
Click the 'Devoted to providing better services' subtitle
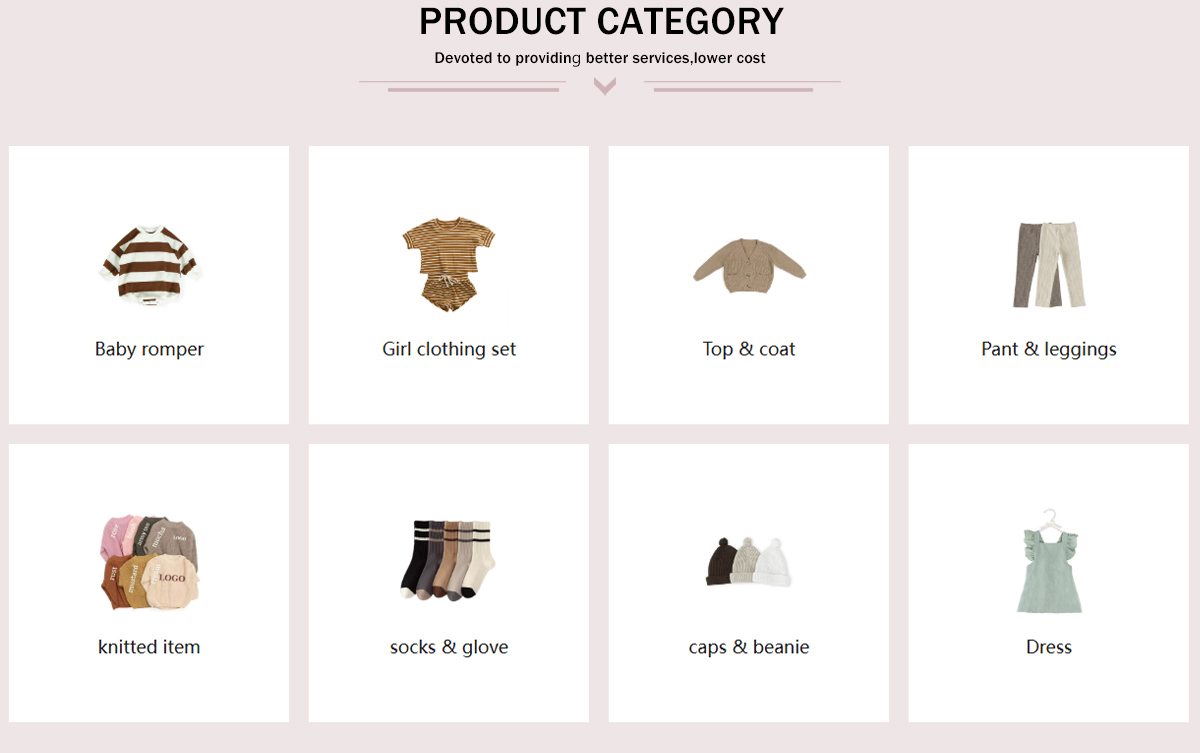(x=600, y=58)
